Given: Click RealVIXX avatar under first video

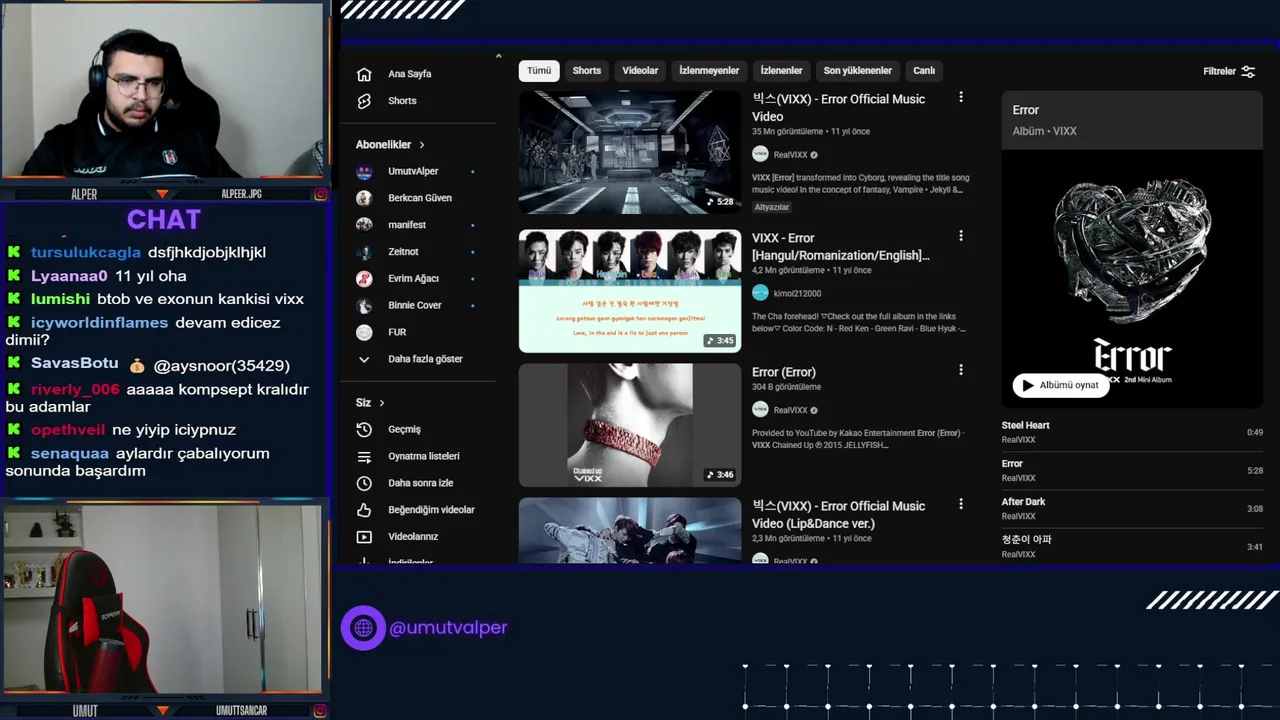Looking at the screenshot, I should [x=760, y=155].
